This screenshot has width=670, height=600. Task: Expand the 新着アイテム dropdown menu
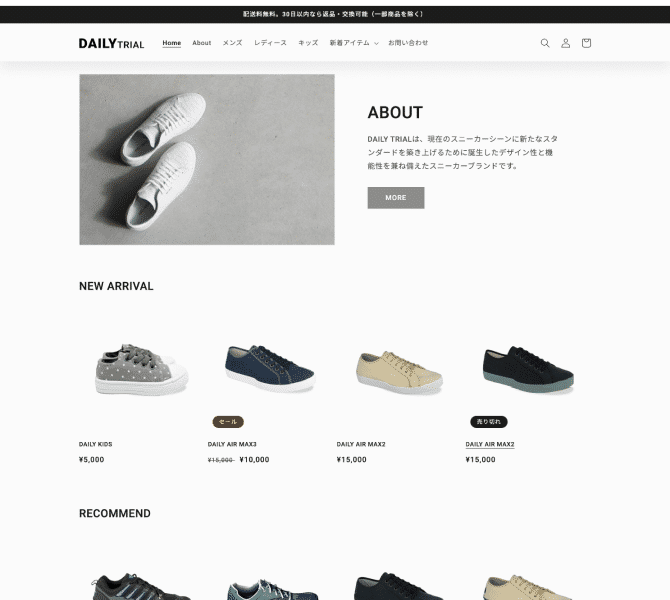[x=354, y=43]
